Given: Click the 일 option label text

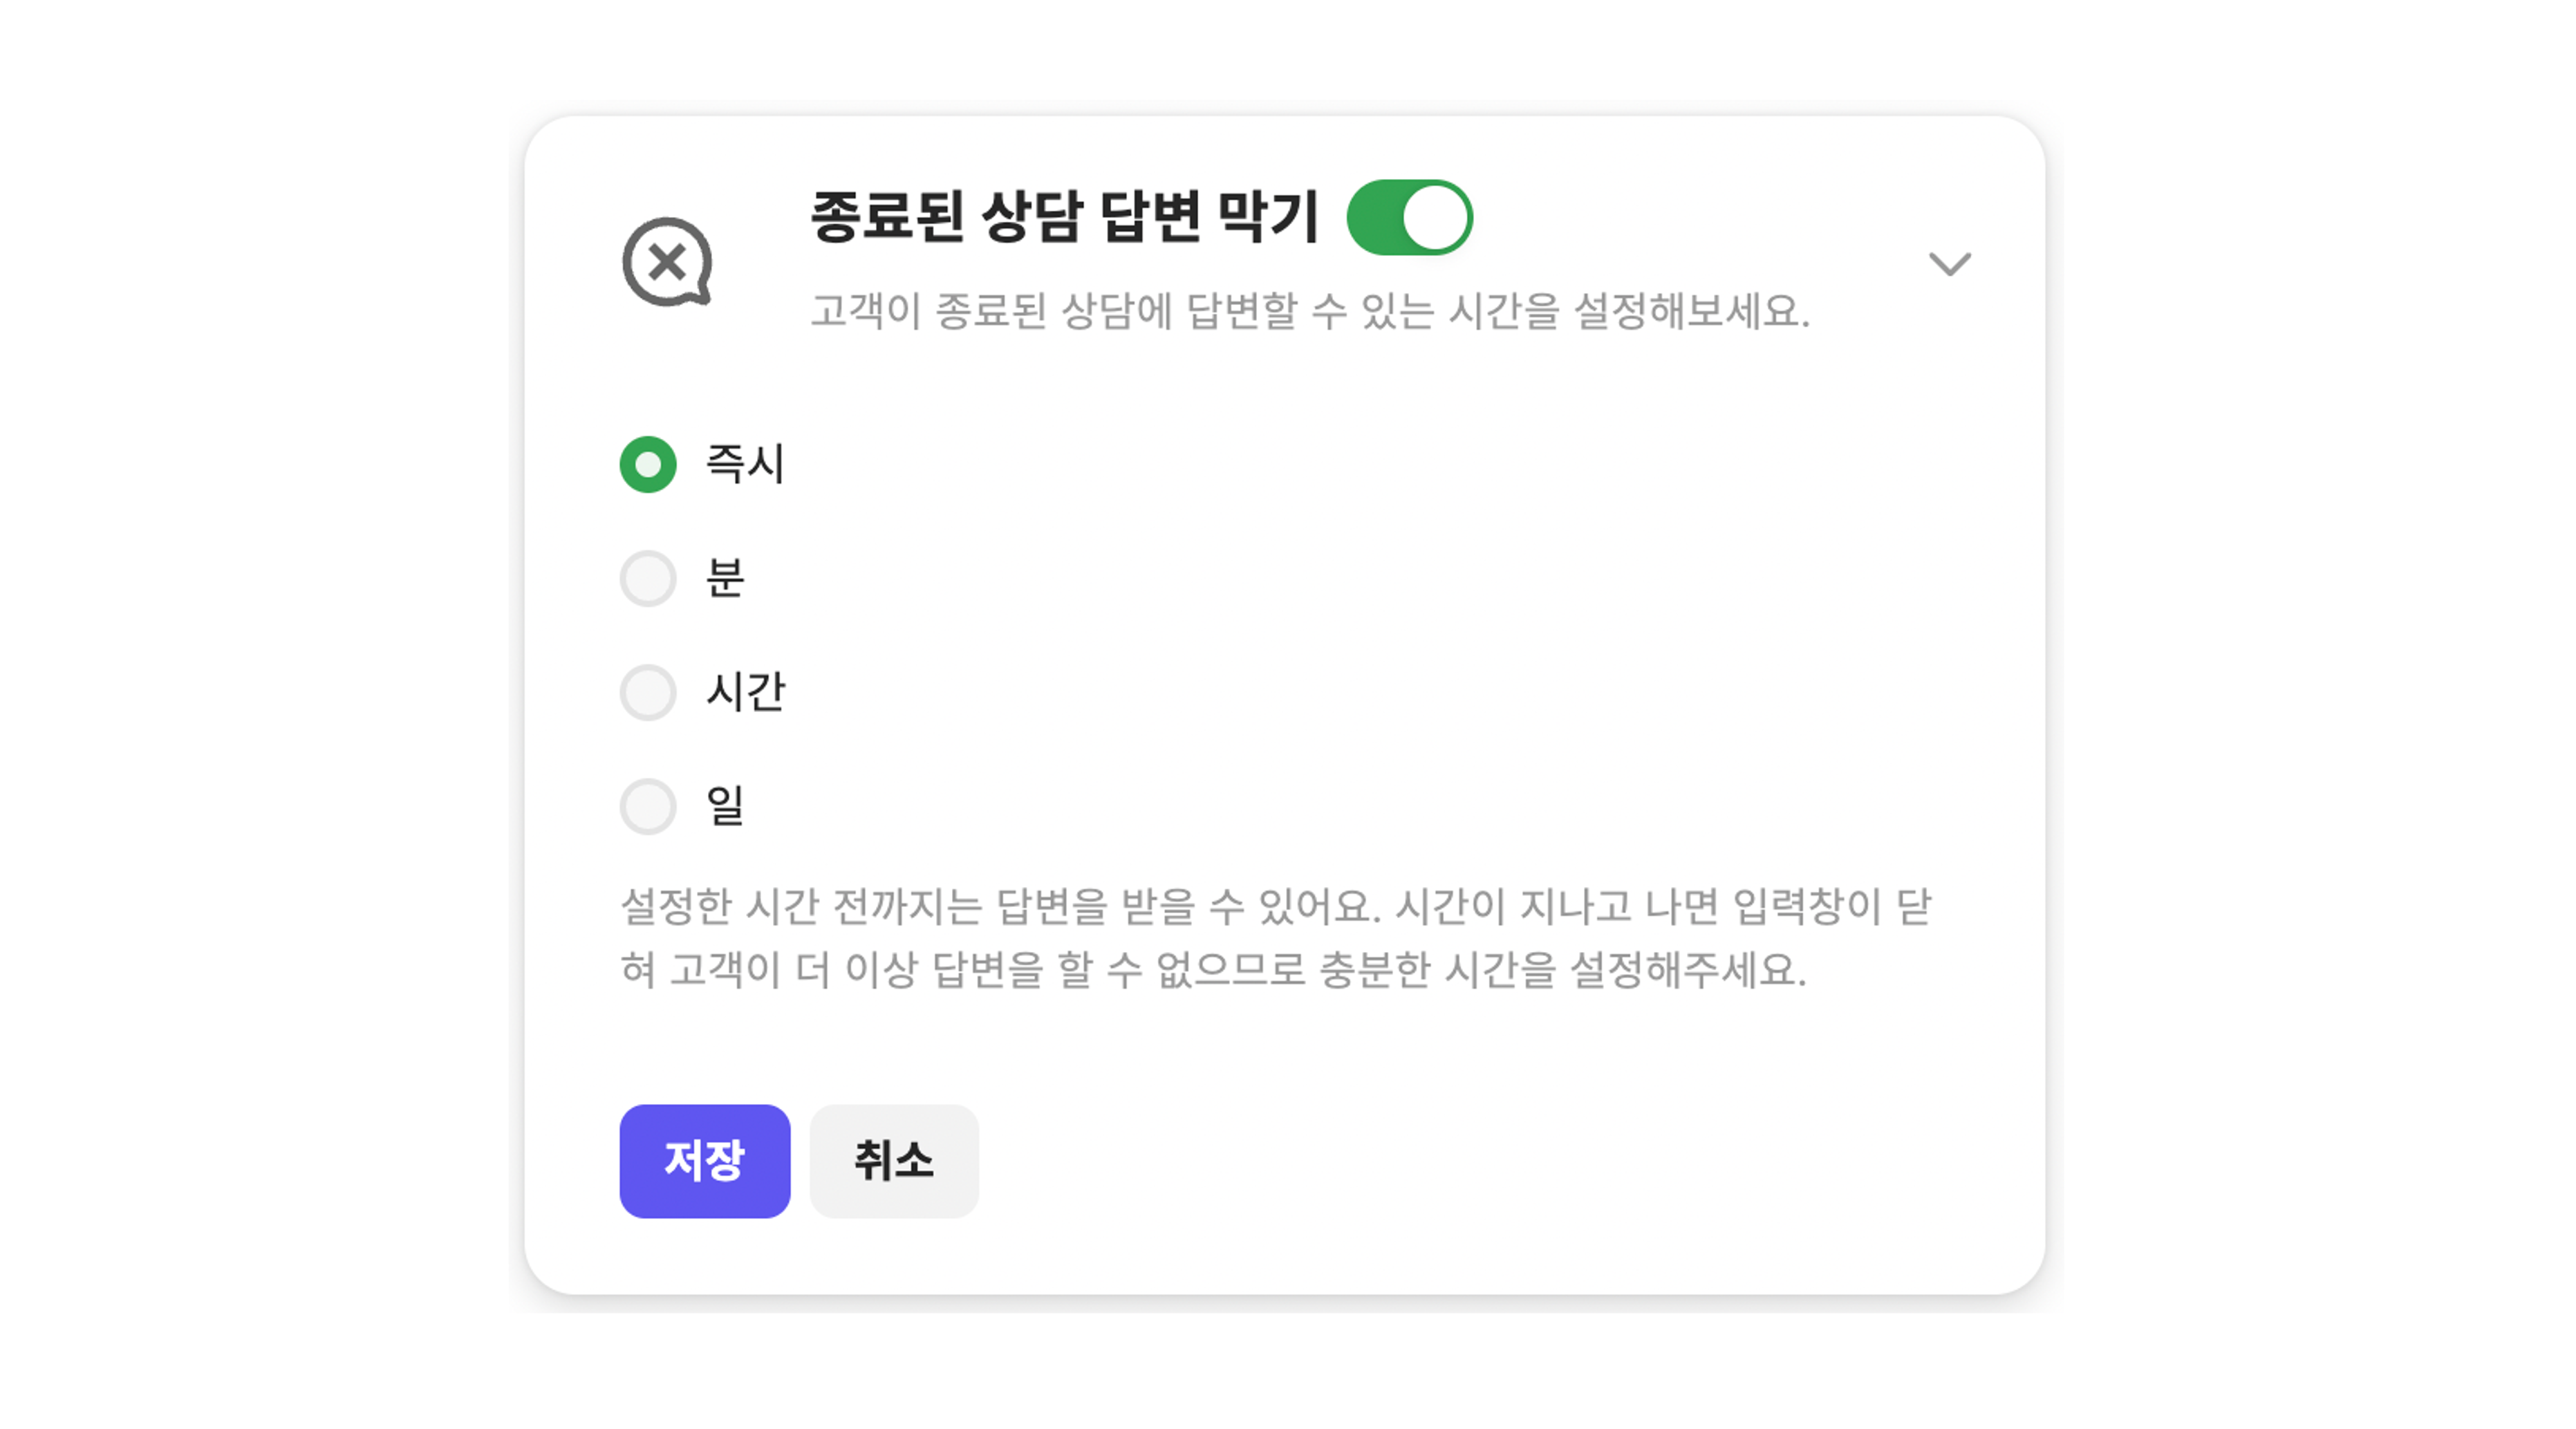Looking at the screenshot, I should pyautogui.click(x=725, y=806).
